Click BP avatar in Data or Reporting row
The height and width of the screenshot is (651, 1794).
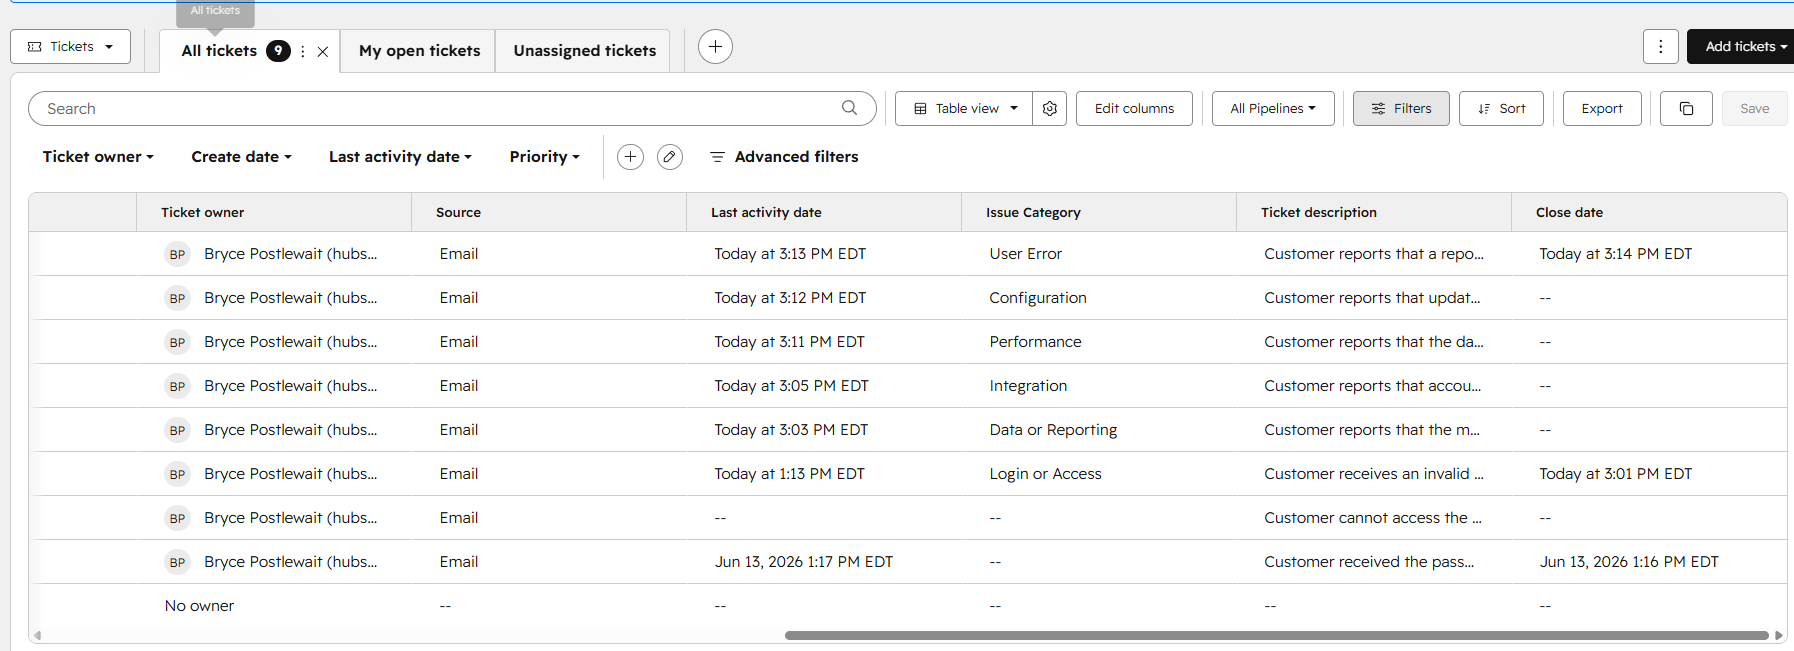(x=177, y=430)
